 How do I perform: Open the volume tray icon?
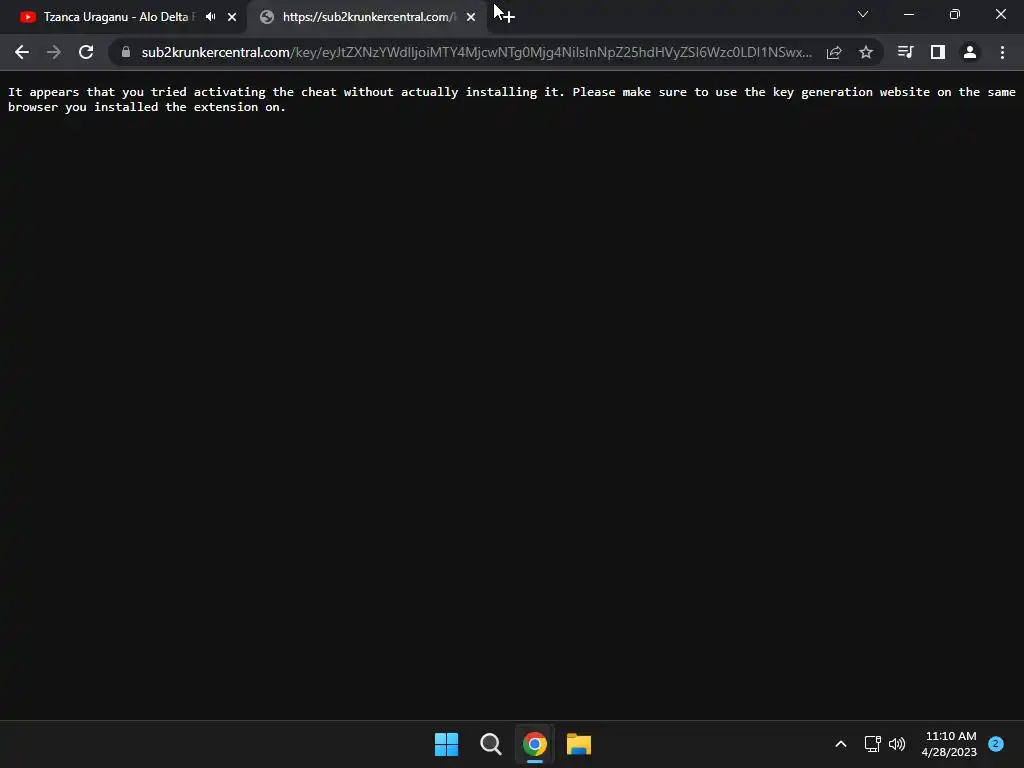897,744
